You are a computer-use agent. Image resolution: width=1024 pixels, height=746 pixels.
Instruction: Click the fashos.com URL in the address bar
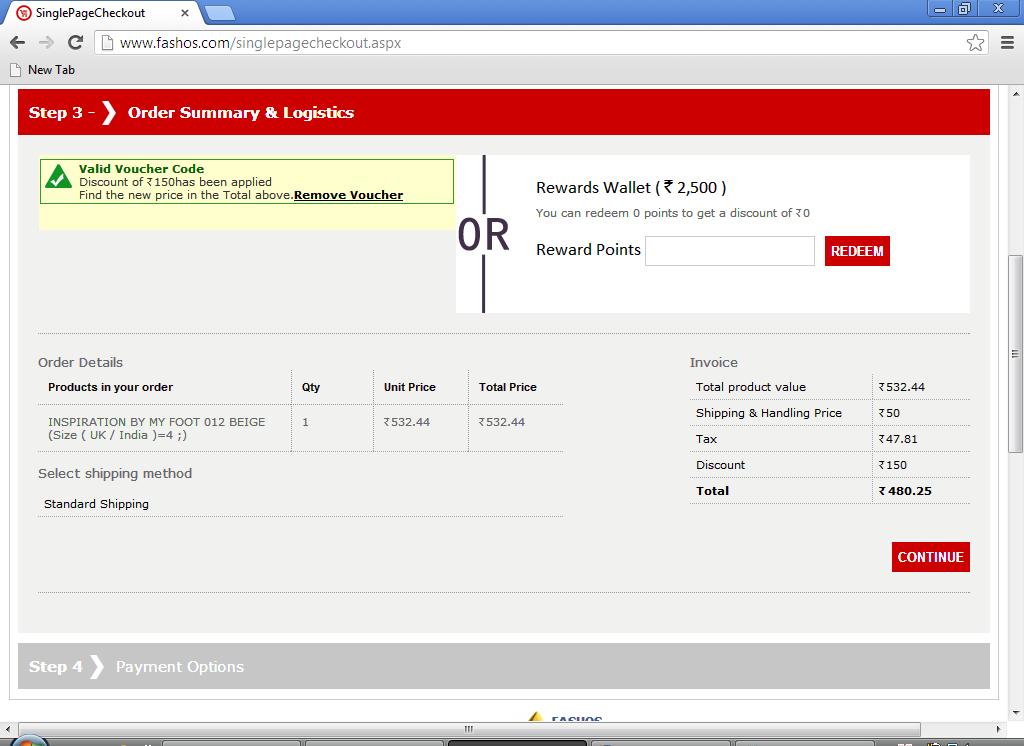(x=260, y=43)
